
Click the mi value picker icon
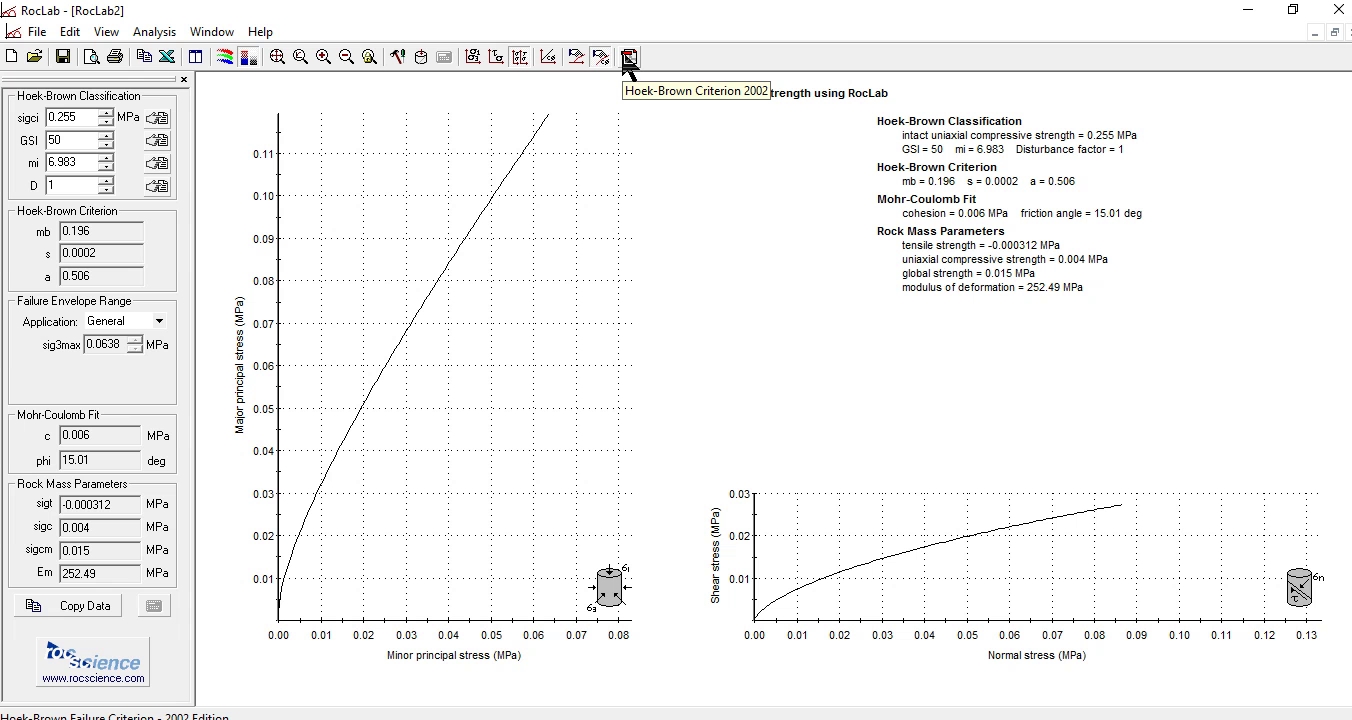tap(157, 163)
